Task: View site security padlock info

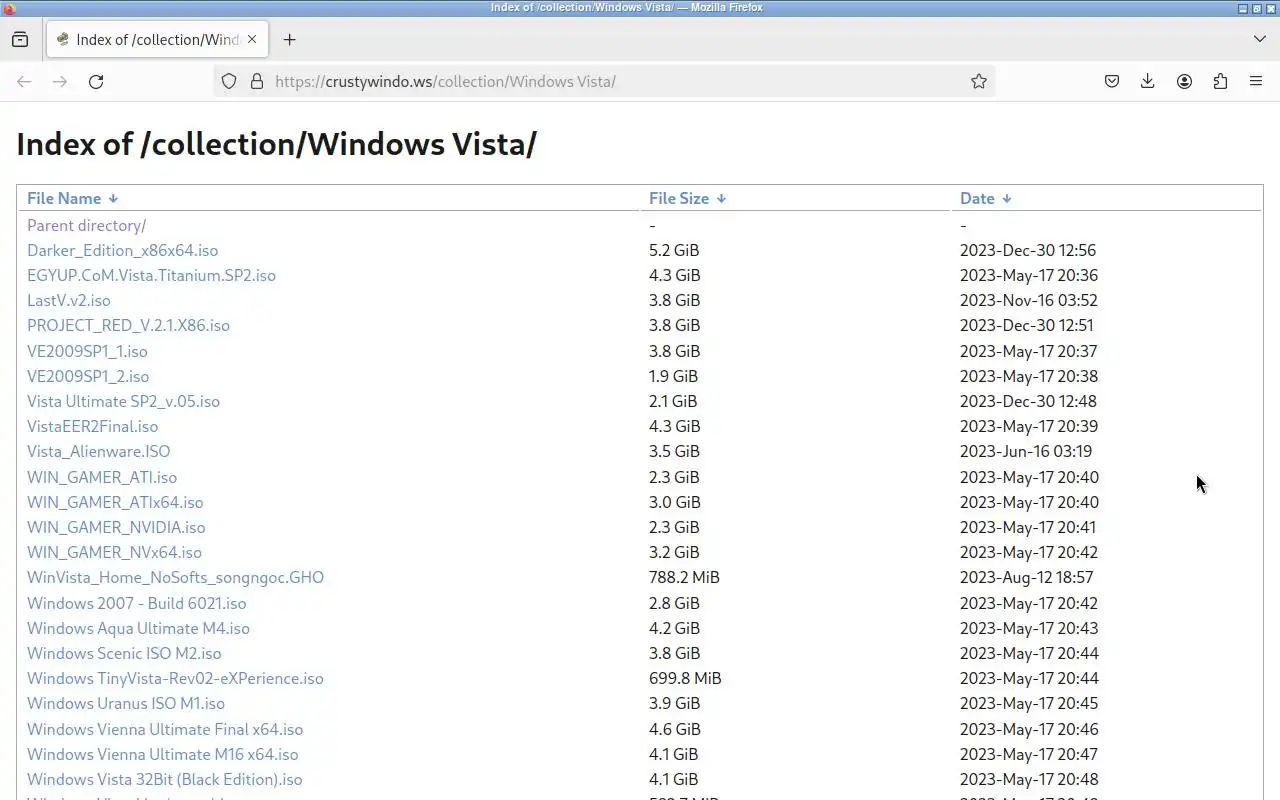Action: (256, 82)
